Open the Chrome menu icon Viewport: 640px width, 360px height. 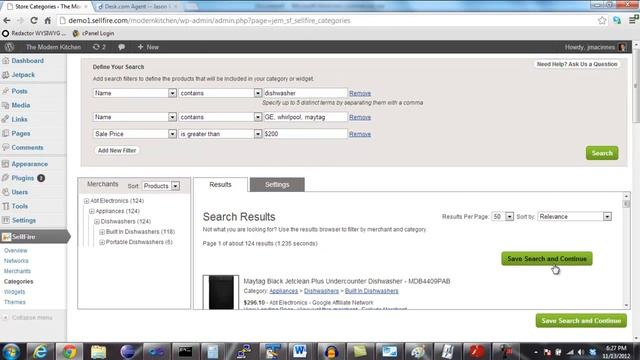(x=633, y=20)
